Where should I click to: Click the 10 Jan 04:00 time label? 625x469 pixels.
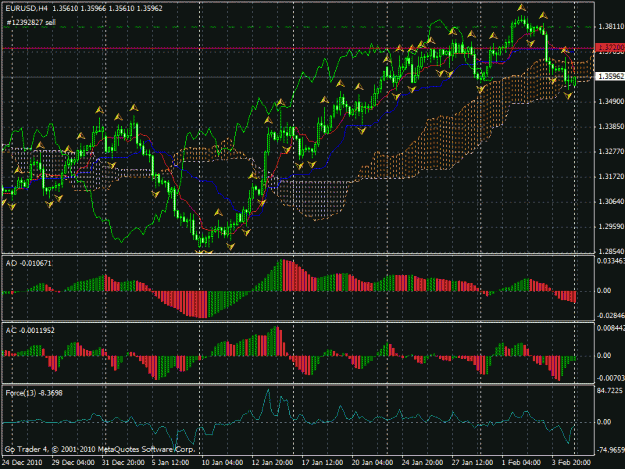click(222, 463)
